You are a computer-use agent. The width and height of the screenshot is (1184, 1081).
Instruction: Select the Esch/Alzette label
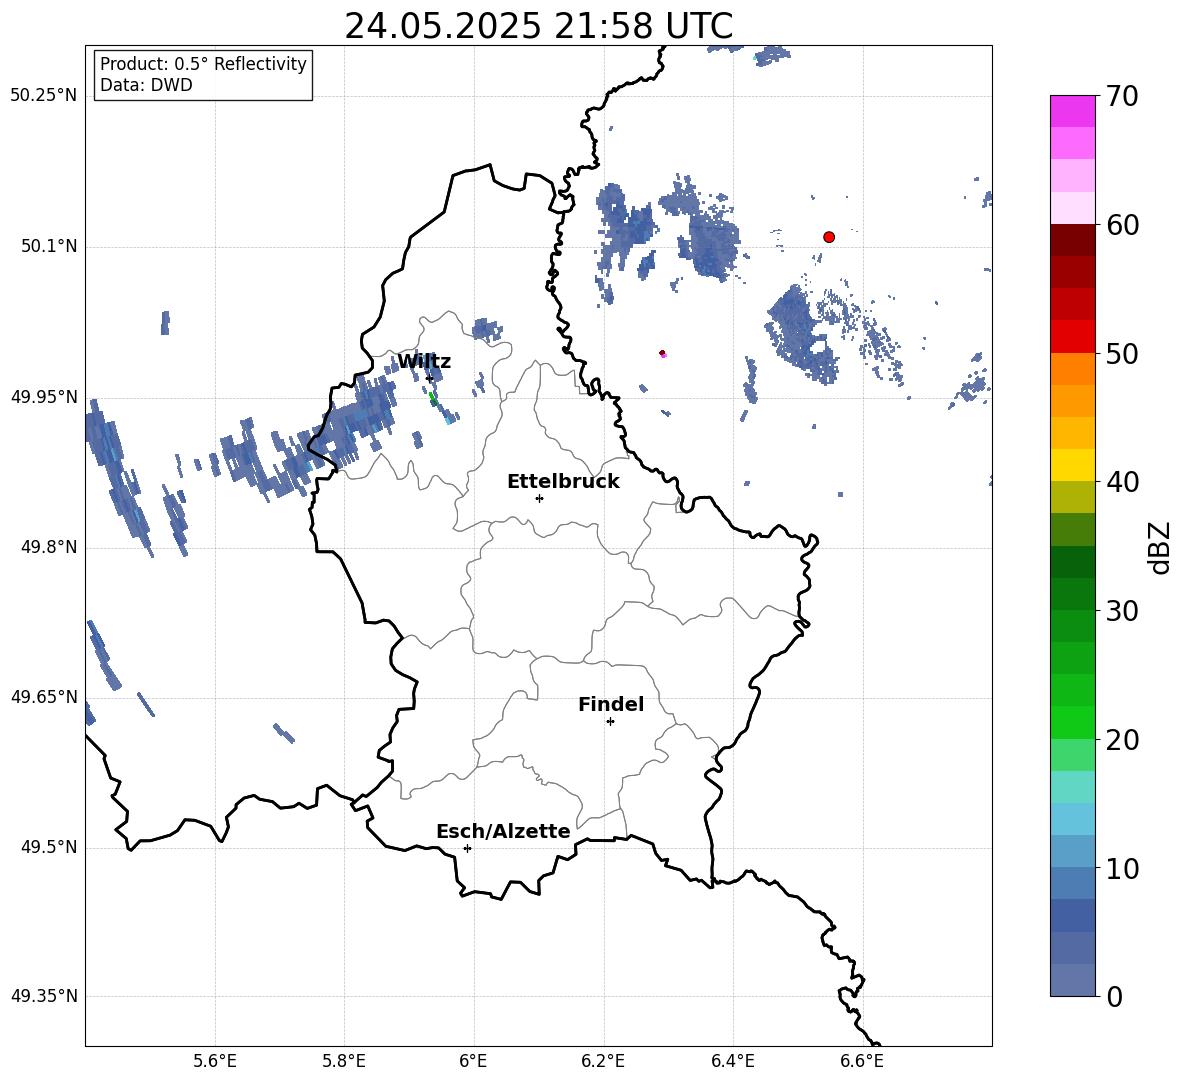click(503, 831)
